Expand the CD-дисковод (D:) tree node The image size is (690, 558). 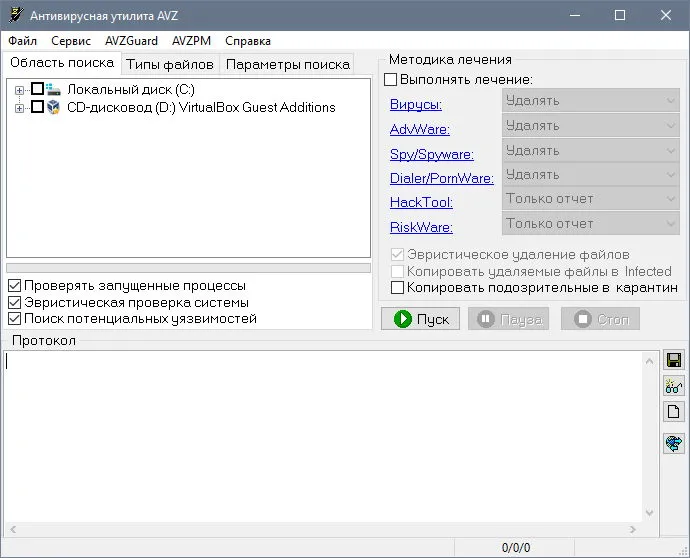(19, 108)
